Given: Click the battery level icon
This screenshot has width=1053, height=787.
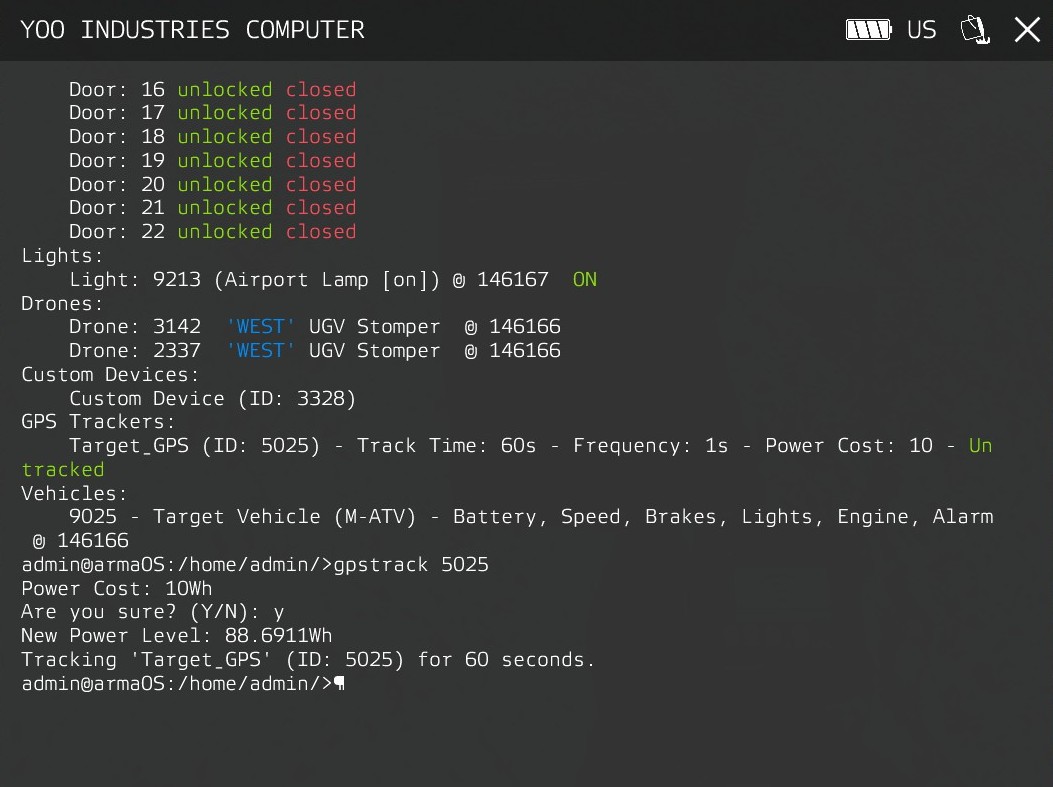Looking at the screenshot, I should pos(868,30).
